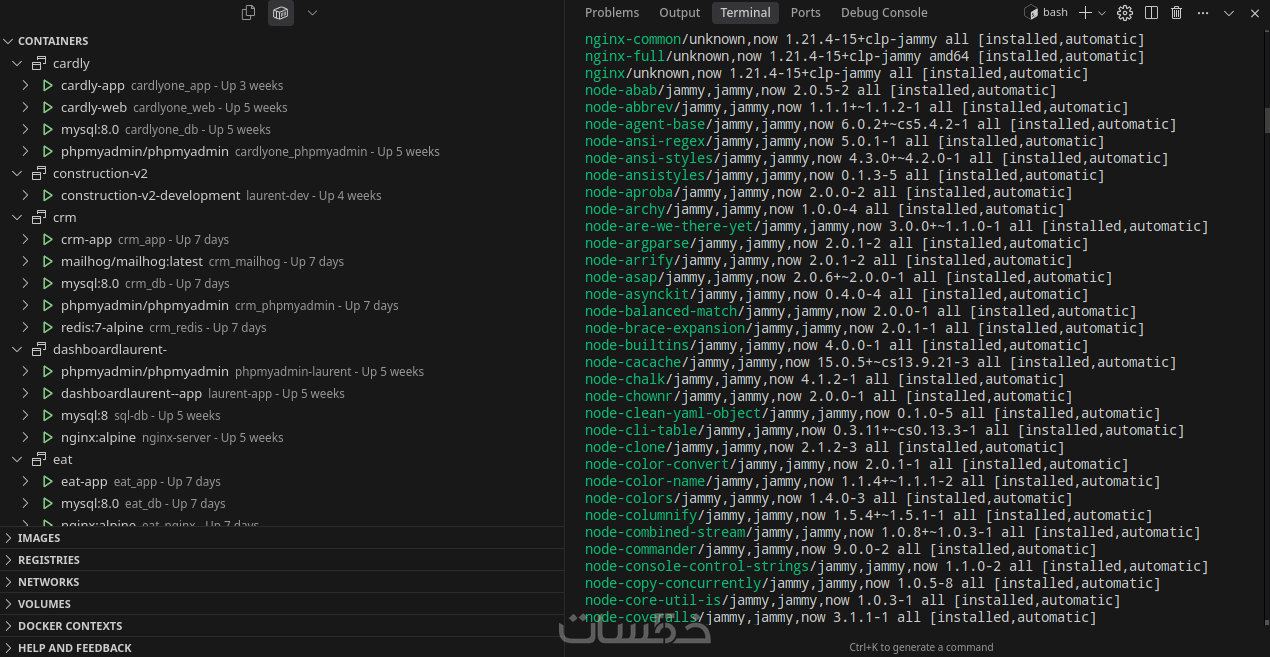This screenshot has height=657, width=1270.
Task: Click running icon of cardlyone_db mysql container
Action: pyautogui.click(x=47, y=129)
